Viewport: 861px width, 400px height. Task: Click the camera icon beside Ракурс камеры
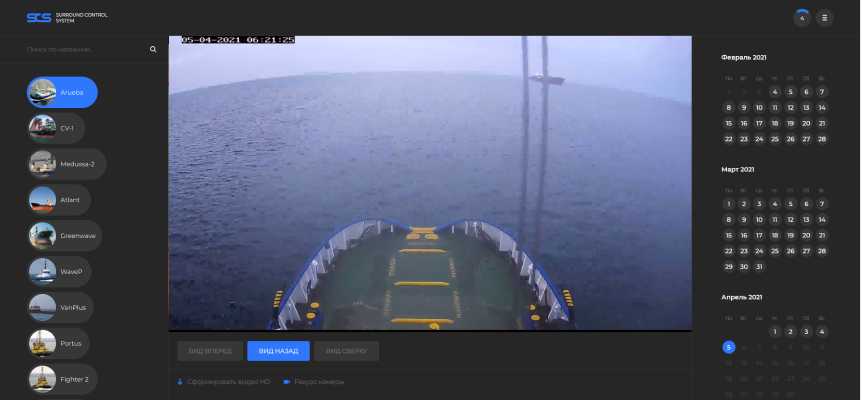[286, 382]
